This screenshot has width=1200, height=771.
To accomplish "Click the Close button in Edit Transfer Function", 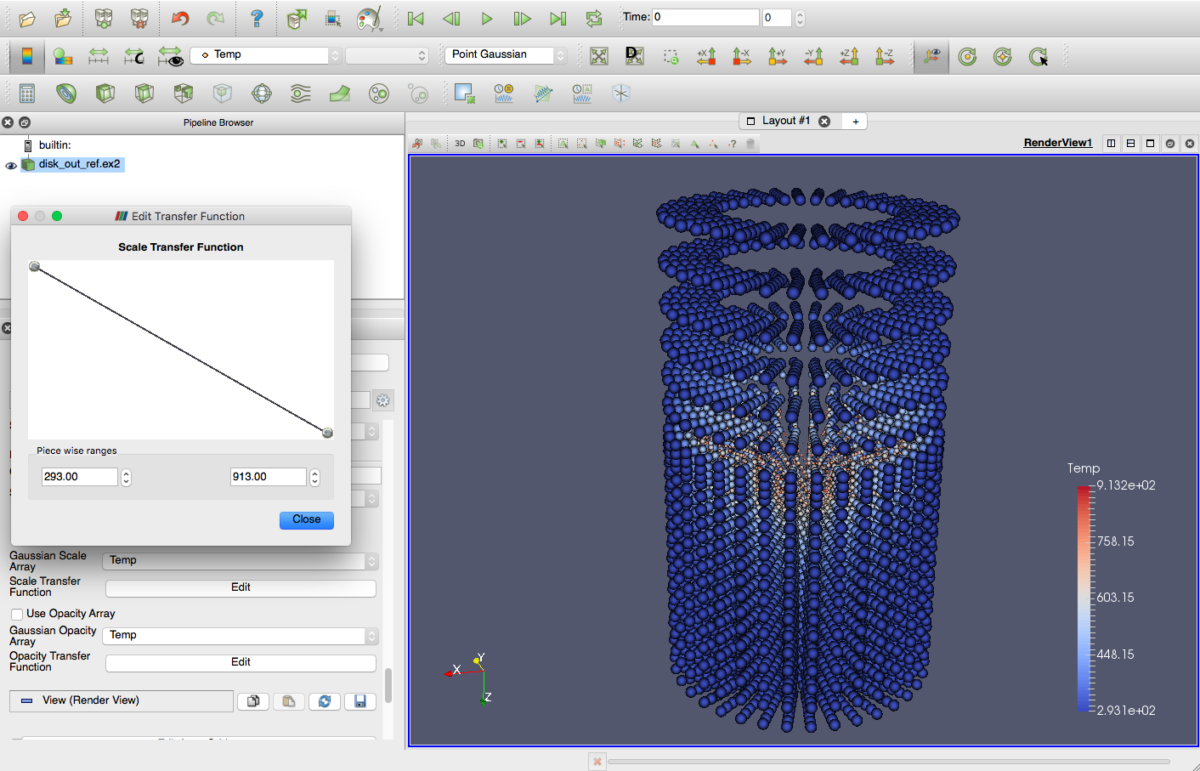I will (x=306, y=520).
